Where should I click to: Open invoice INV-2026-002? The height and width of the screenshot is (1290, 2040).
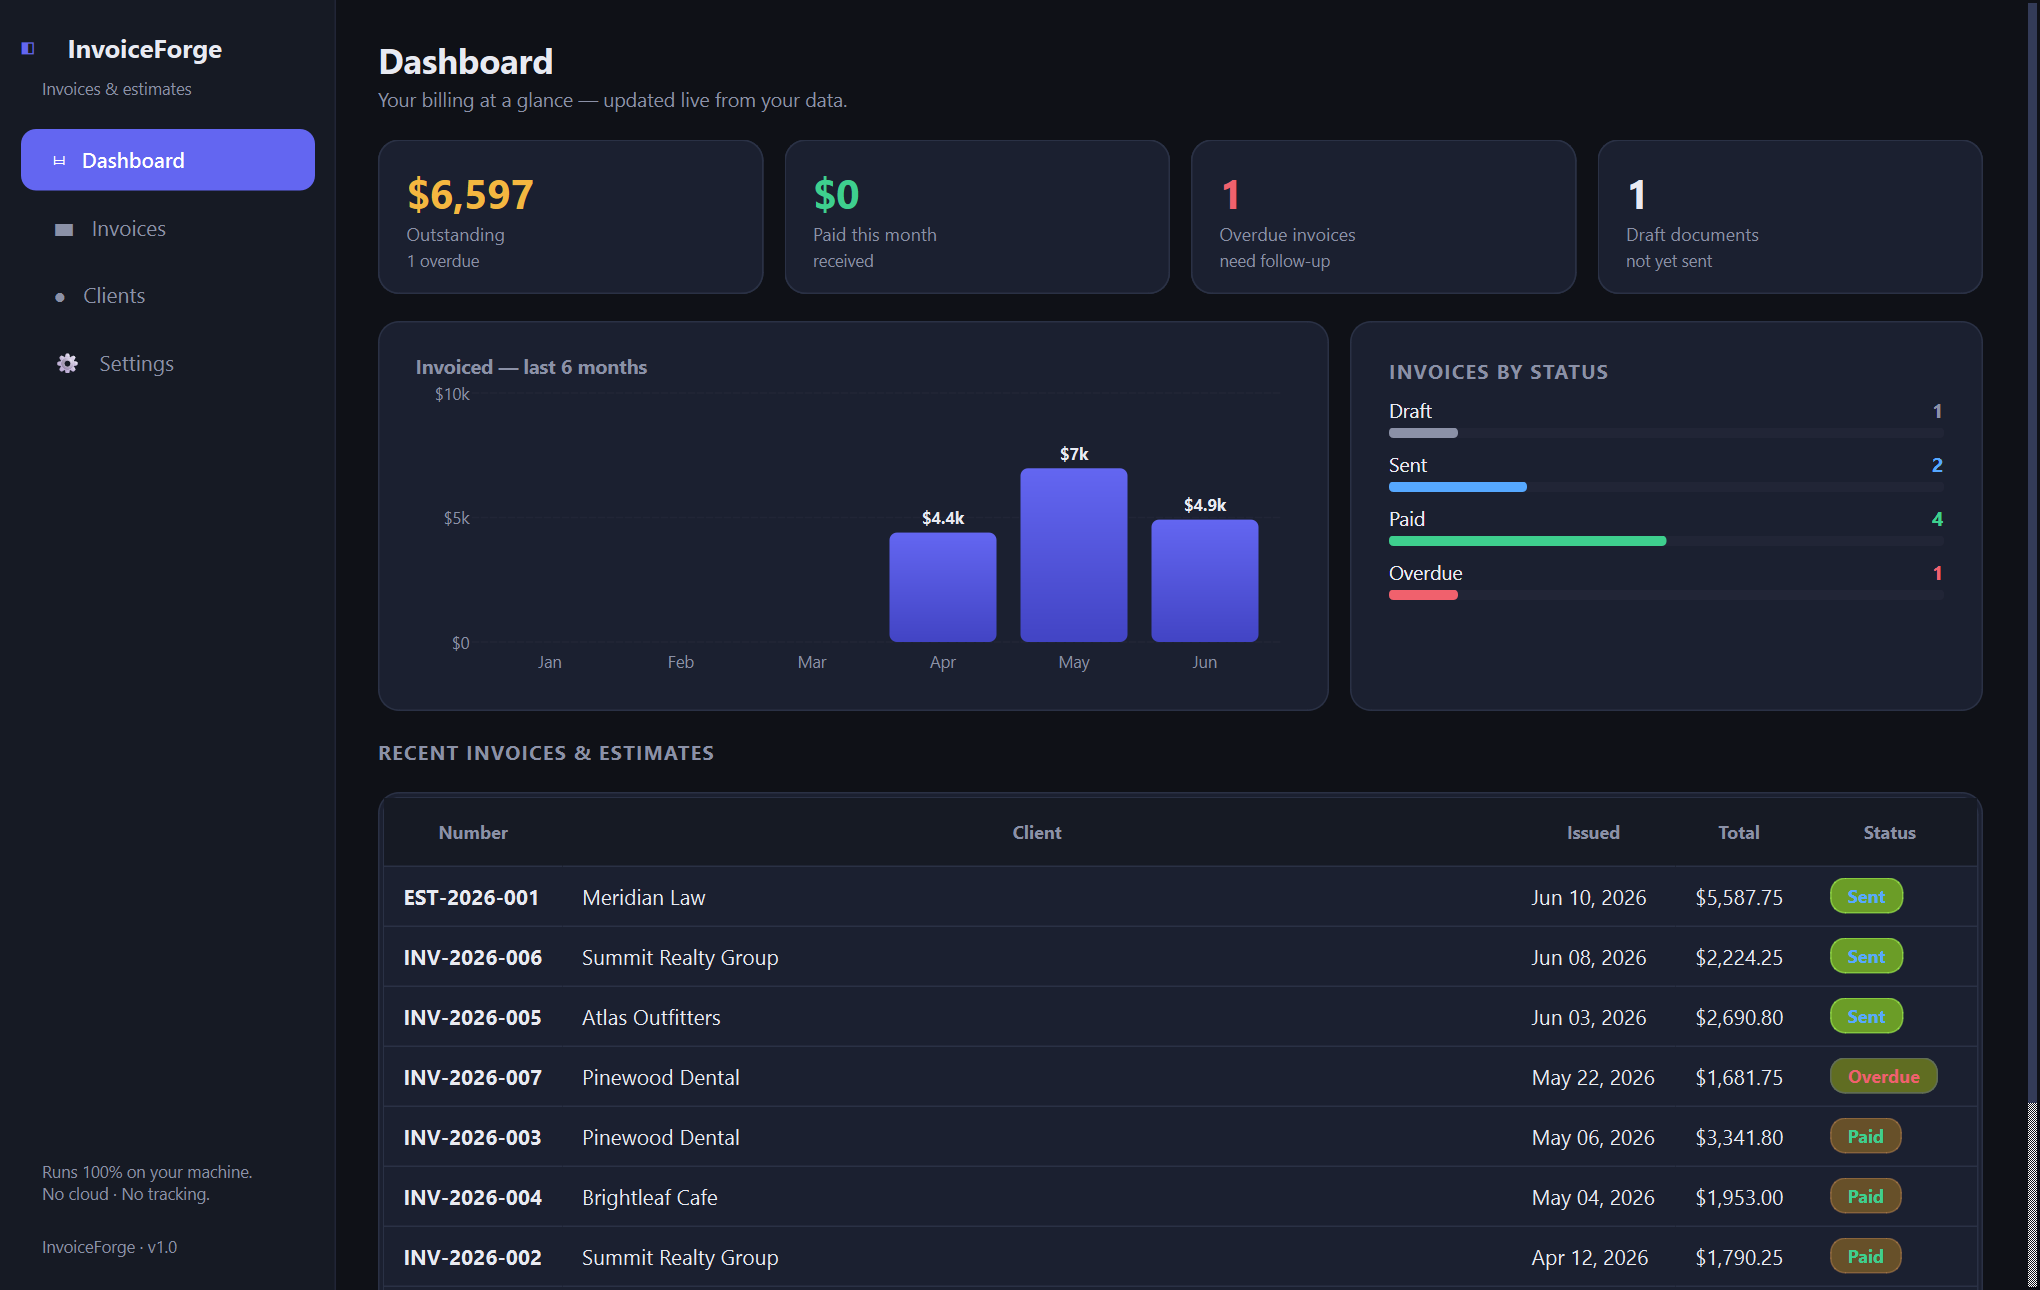coord(472,1257)
